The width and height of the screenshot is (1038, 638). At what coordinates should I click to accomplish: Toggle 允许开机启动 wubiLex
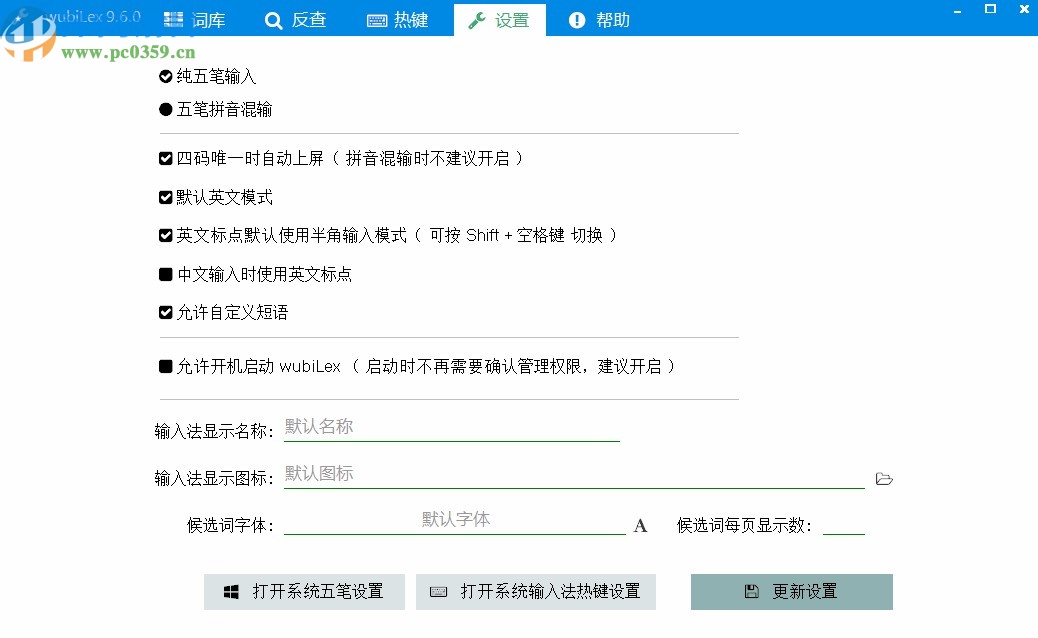click(x=165, y=366)
